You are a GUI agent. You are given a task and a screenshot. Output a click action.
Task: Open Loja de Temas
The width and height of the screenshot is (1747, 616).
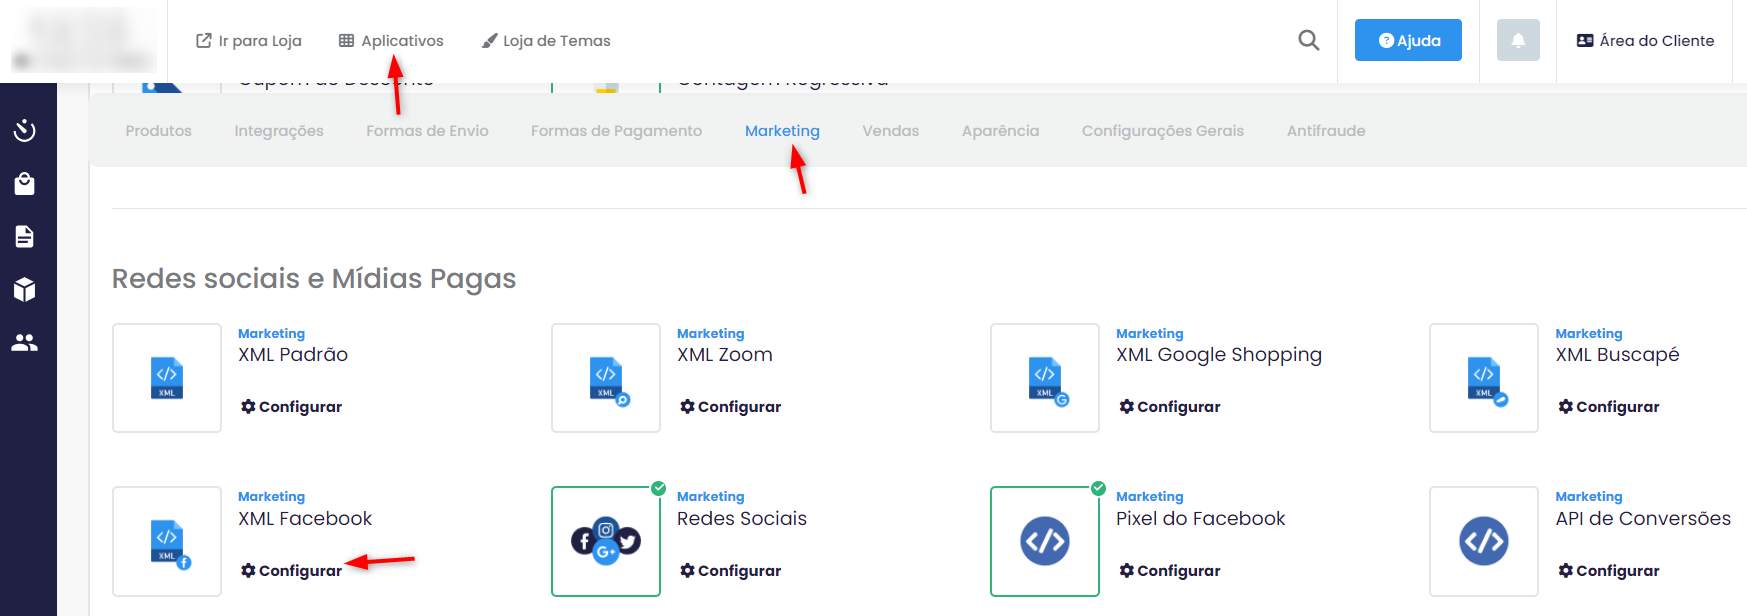546,41
